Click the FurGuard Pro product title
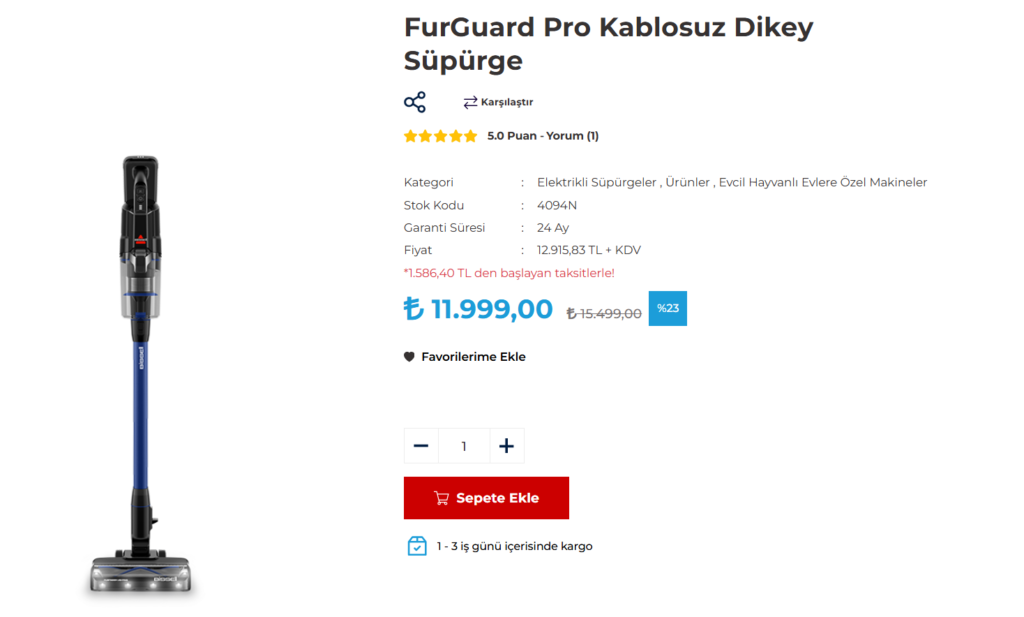This screenshot has height=617, width=1024. click(x=608, y=43)
